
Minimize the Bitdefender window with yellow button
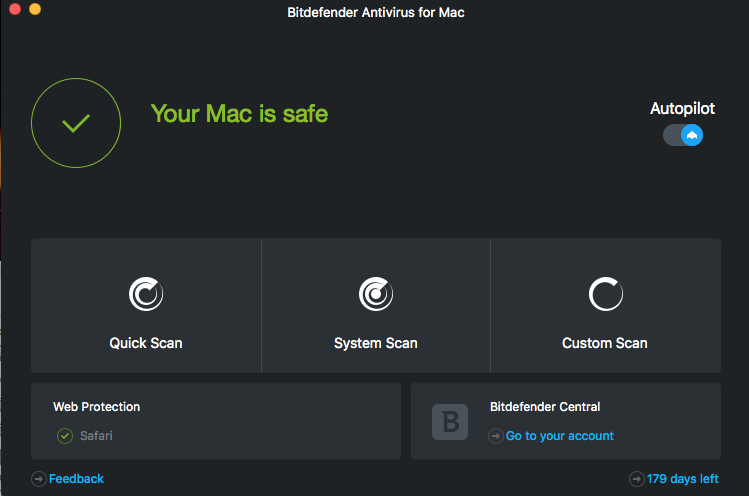point(35,9)
